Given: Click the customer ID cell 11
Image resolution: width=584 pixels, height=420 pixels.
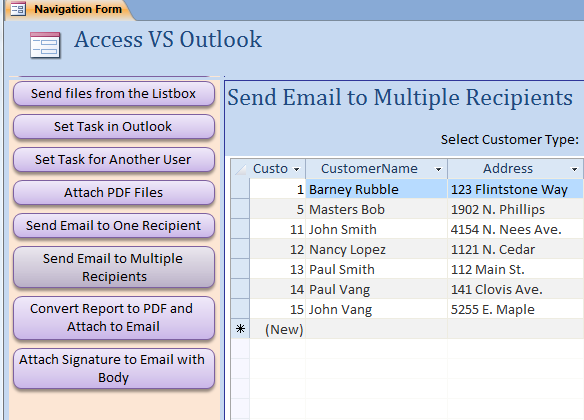Looking at the screenshot, I should (x=277, y=229).
